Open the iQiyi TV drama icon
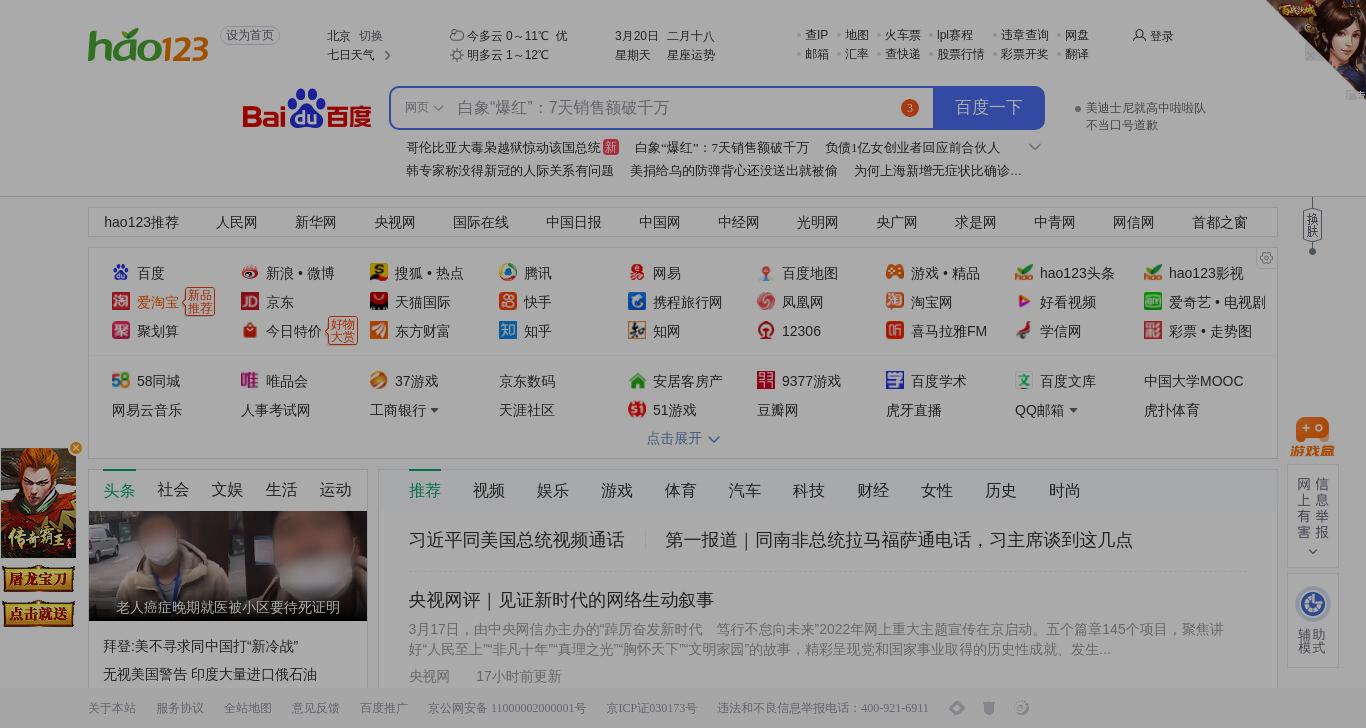This screenshot has width=1366, height=728. pyautogui.click(x=1153, y=302)
